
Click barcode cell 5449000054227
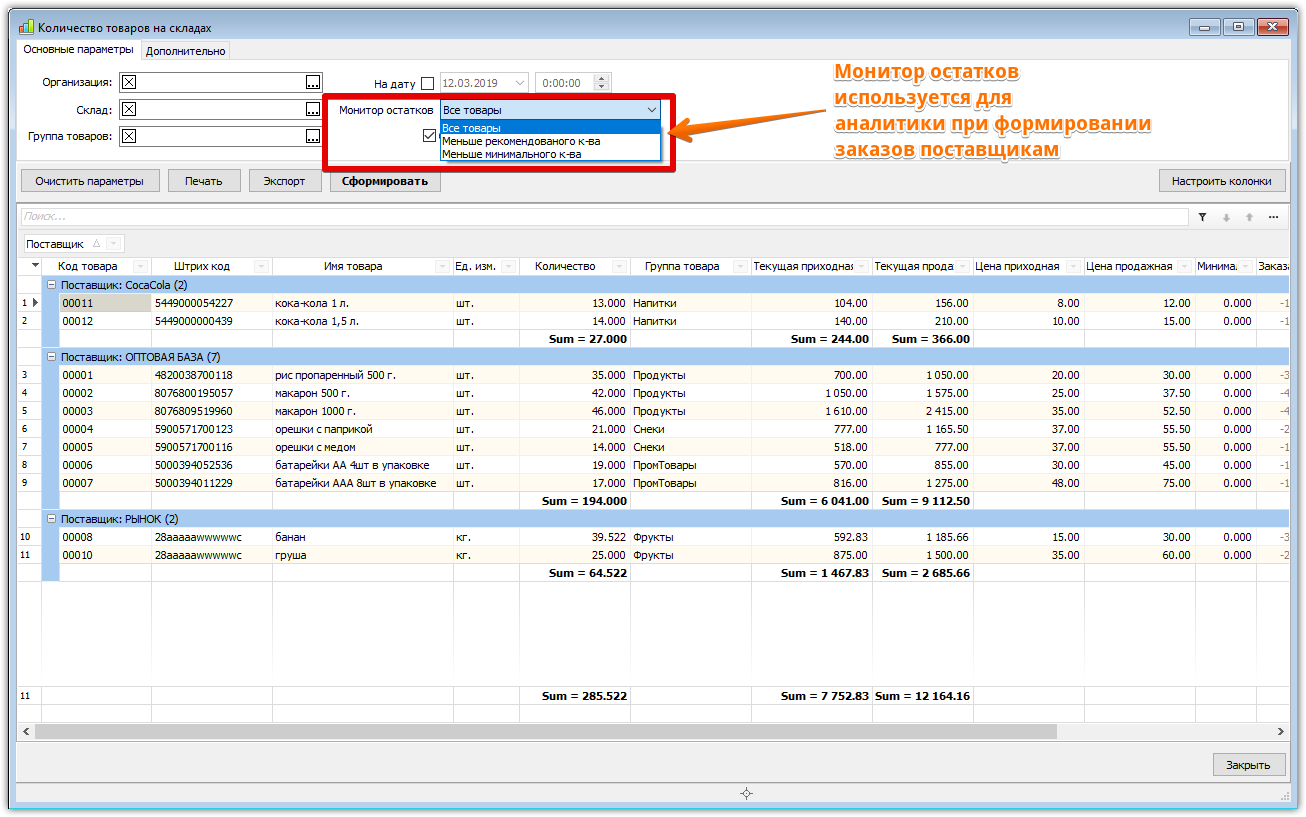click(212, 303)
